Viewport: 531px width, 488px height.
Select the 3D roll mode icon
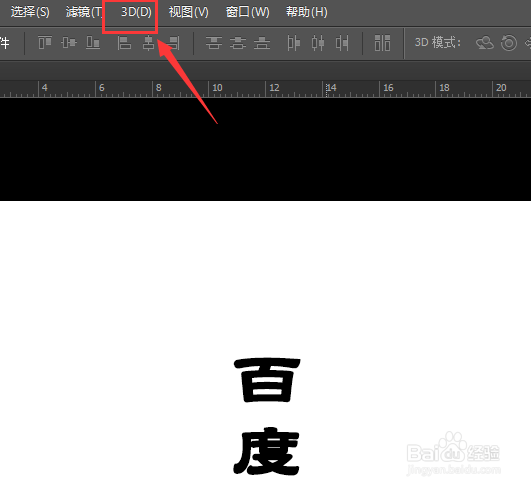click(x=509, y=43)
